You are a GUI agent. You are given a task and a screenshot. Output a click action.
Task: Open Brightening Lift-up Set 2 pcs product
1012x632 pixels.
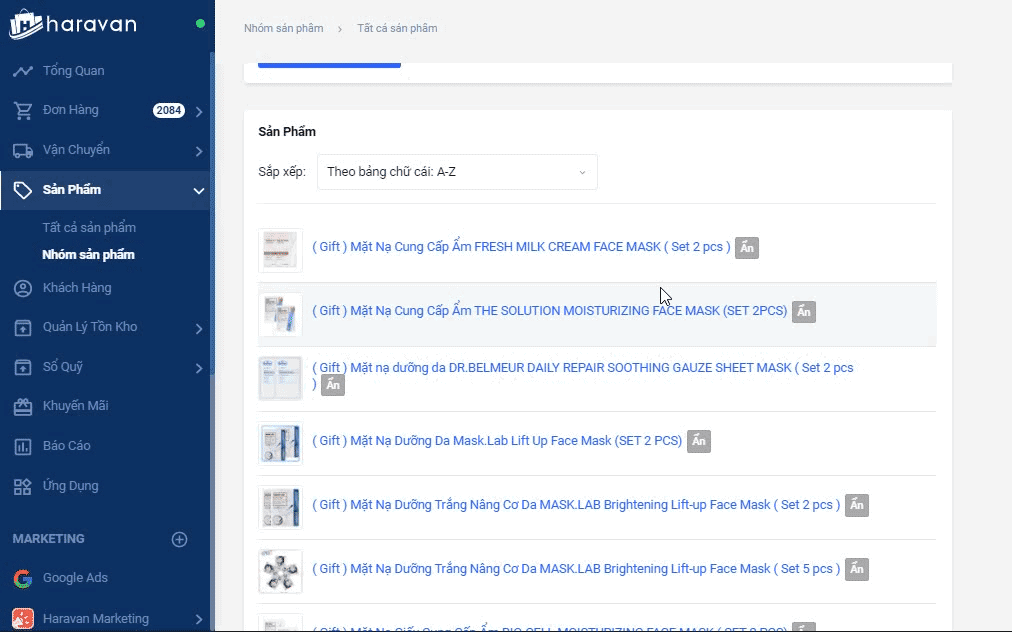point(576,505)
